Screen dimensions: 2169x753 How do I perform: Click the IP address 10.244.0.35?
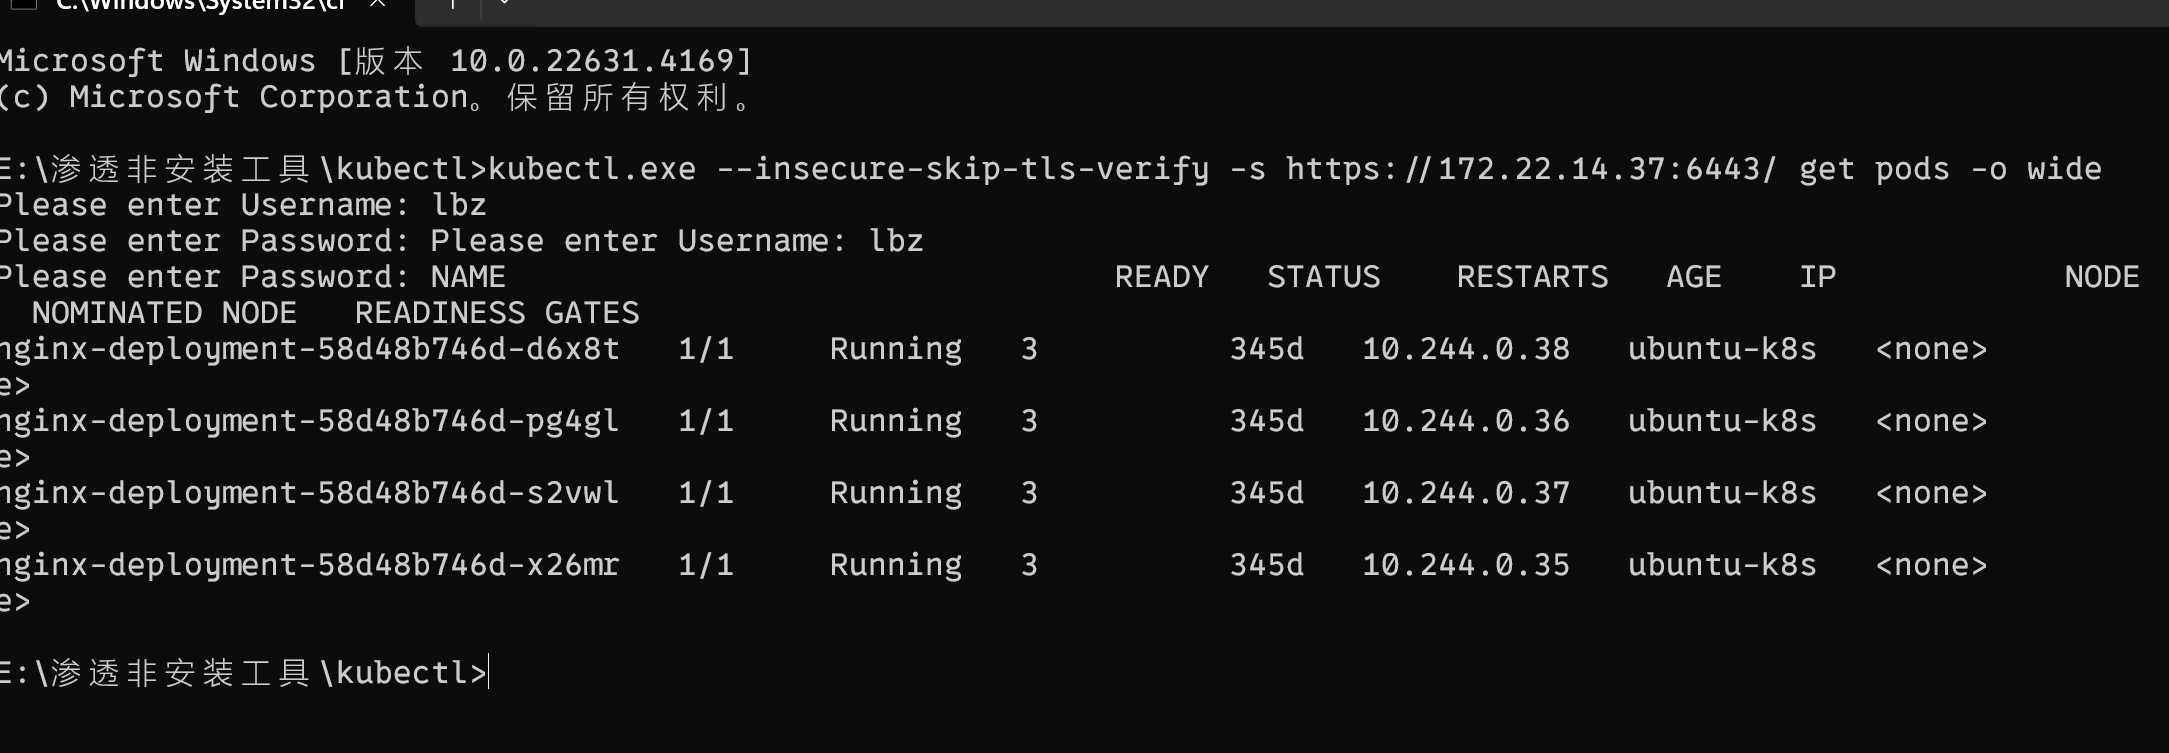[x=1466, y=565]
